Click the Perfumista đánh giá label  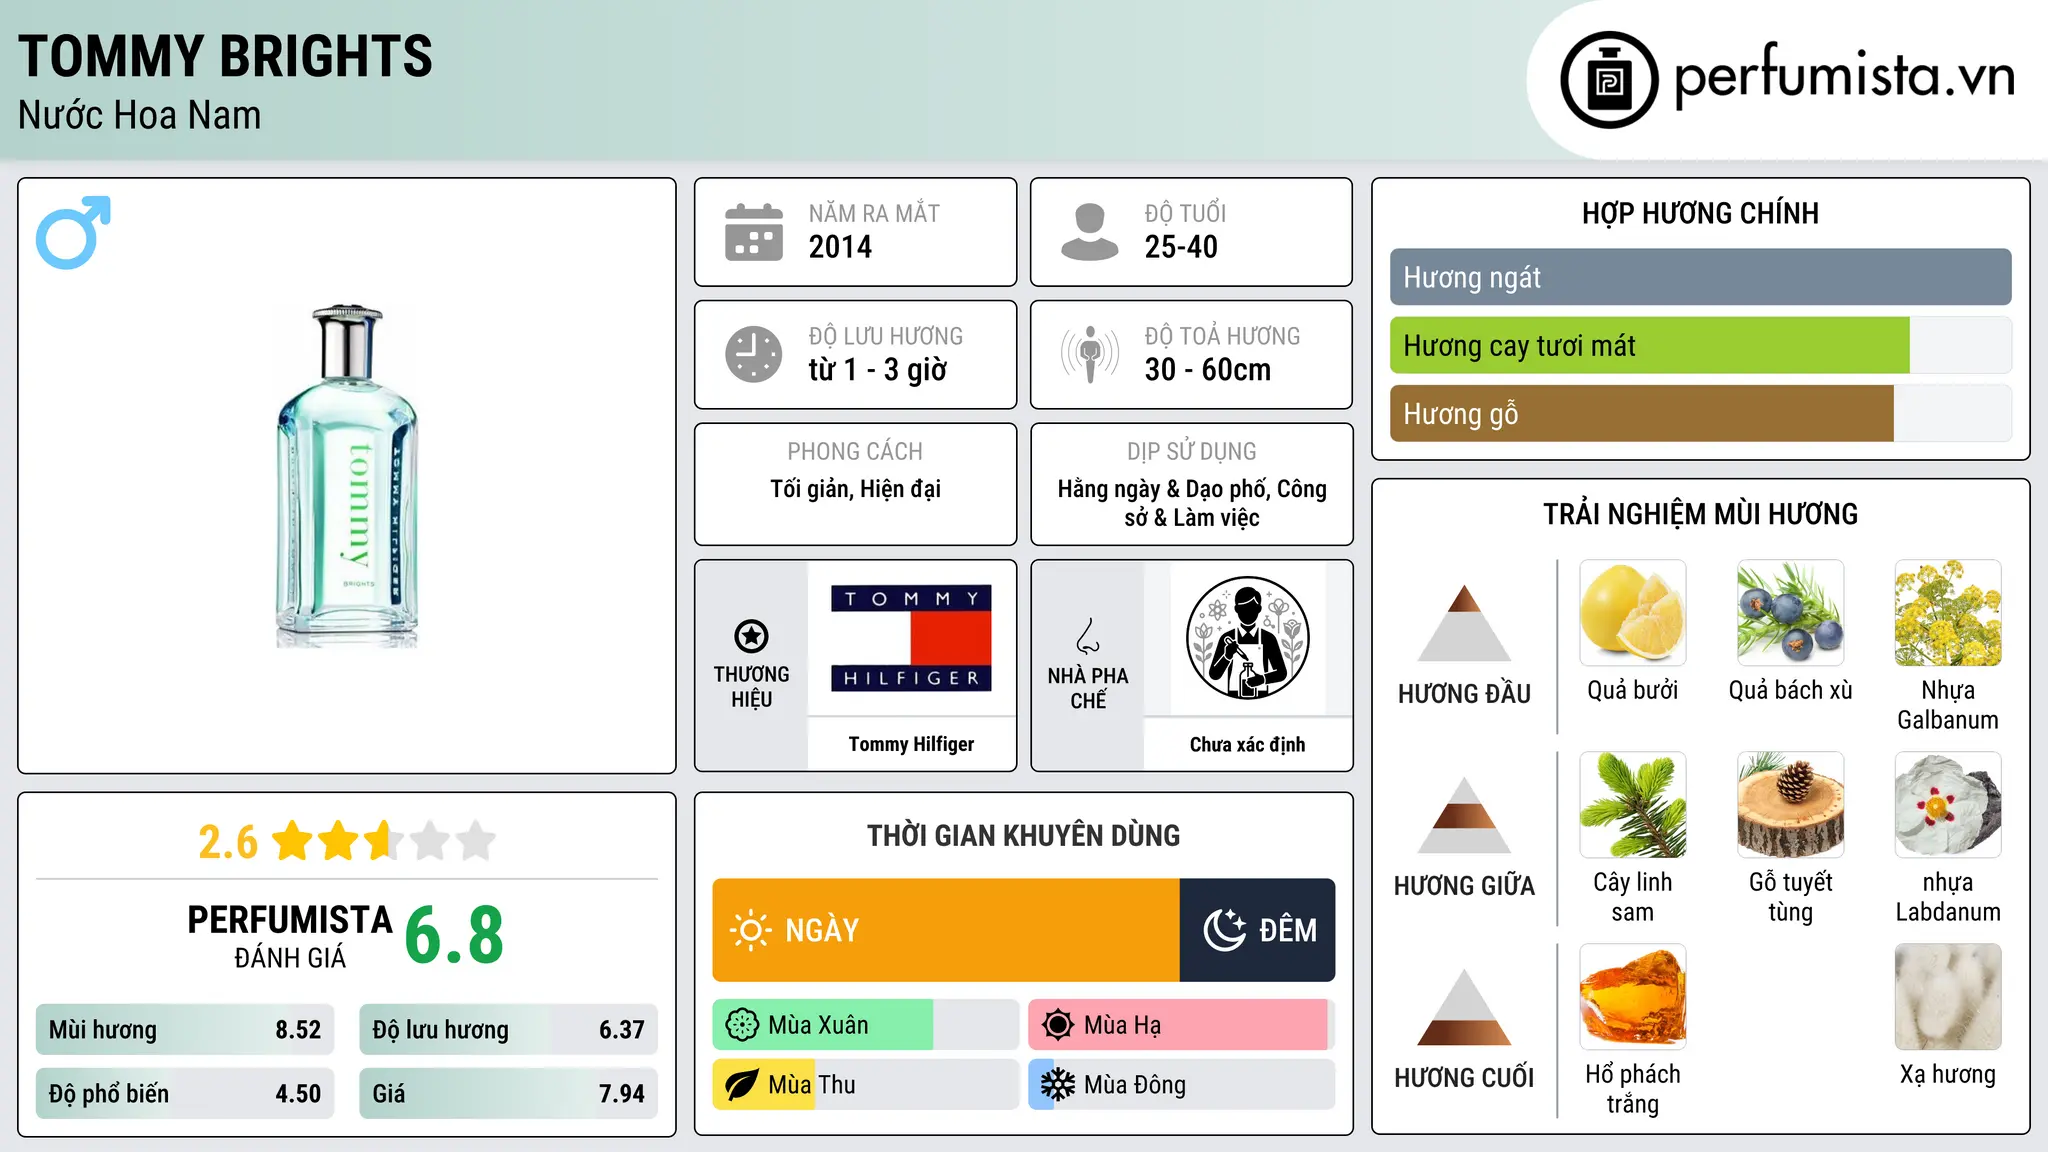pyautogui.click(x=290, y=936)
